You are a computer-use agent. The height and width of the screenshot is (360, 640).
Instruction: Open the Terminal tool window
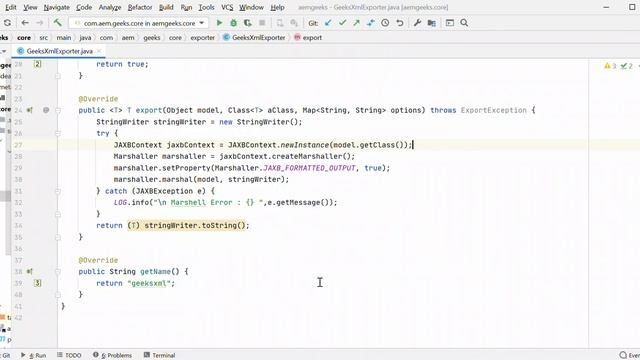pyautogui.click(x=160, y=356)
